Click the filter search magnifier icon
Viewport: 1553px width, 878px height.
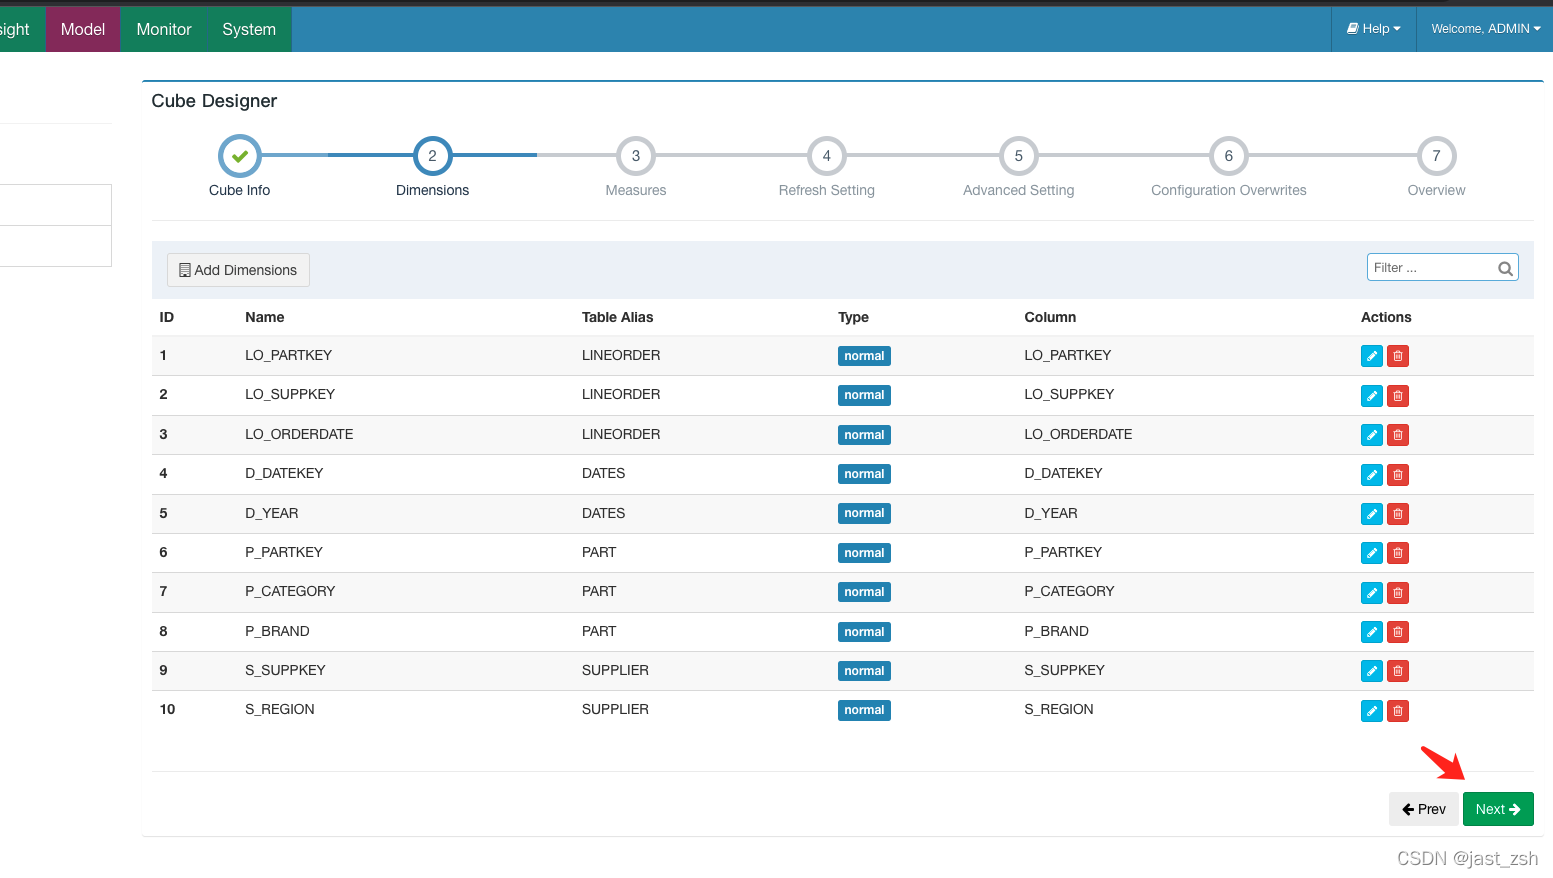pos(1504,268)
